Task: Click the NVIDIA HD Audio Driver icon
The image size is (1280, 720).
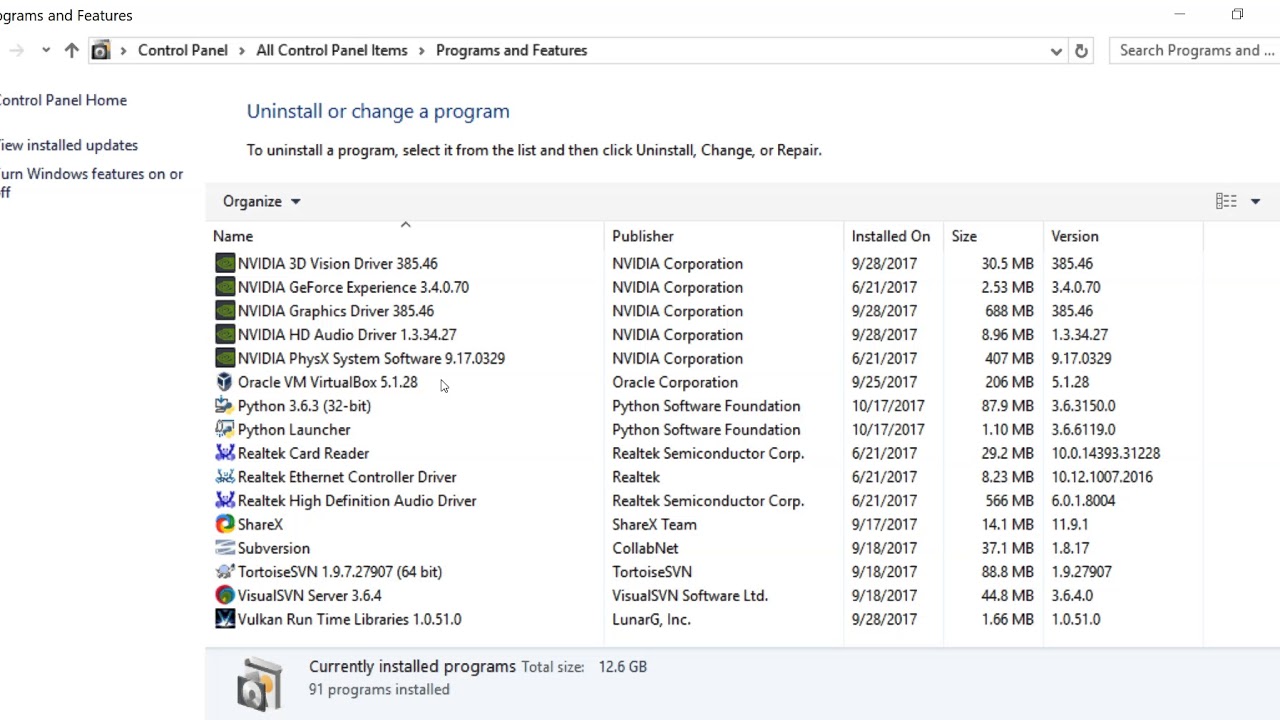Action: pos(225,335)
